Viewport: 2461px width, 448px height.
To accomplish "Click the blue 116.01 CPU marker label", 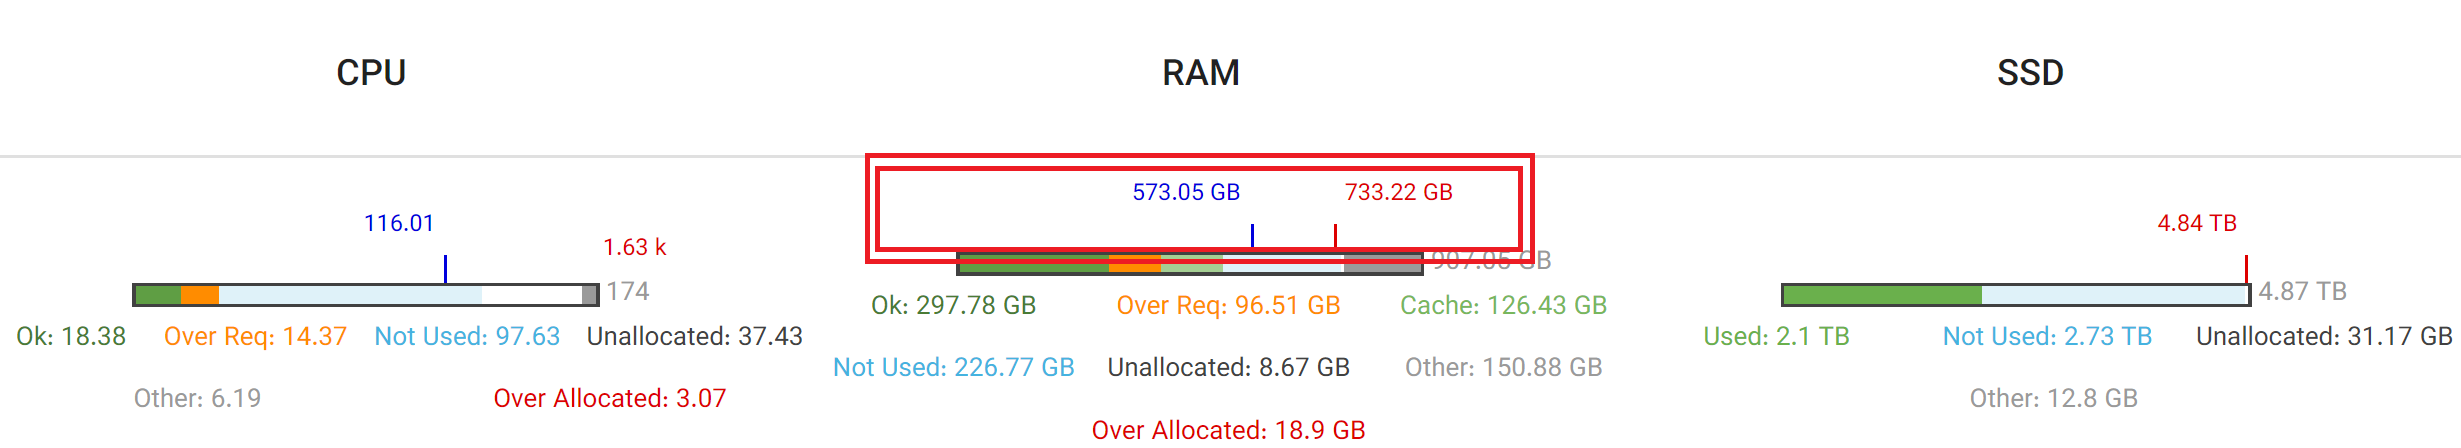I will point(399,223).
